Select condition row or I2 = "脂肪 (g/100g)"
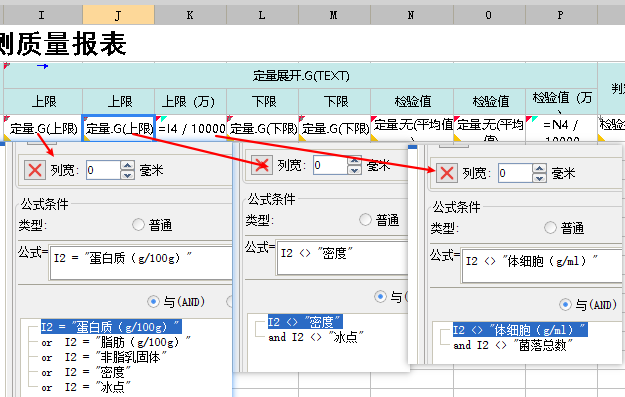Screen dimensions: 625x397 (116, 342)
